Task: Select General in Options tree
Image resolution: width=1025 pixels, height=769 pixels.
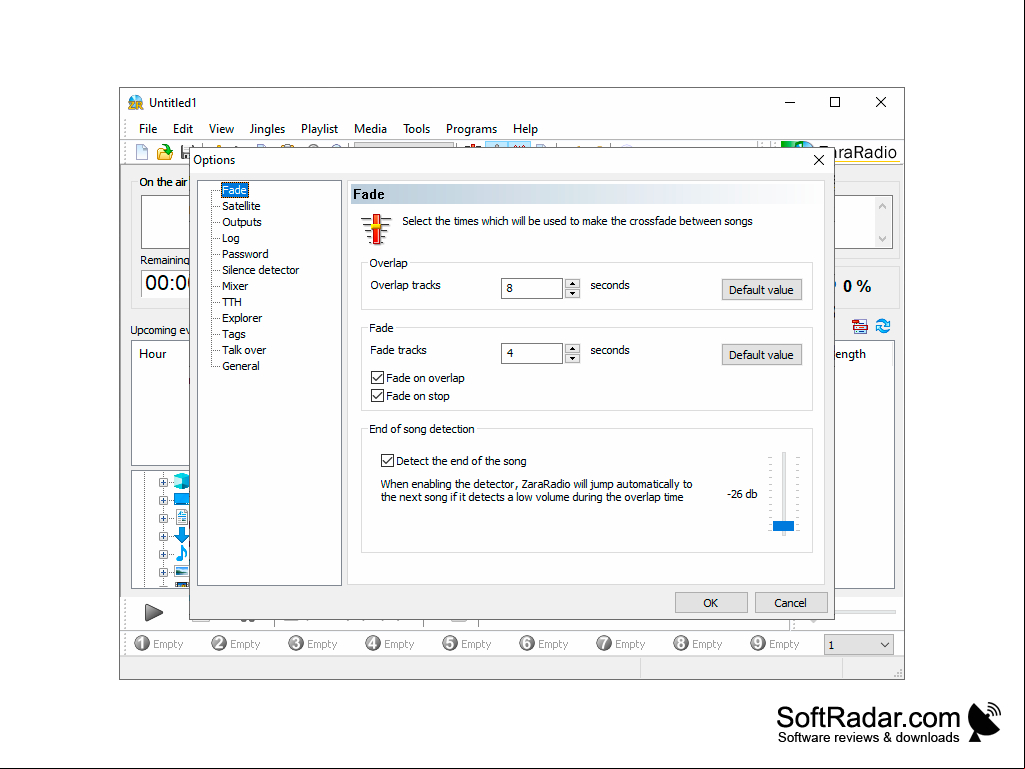Action: [241, 366]
